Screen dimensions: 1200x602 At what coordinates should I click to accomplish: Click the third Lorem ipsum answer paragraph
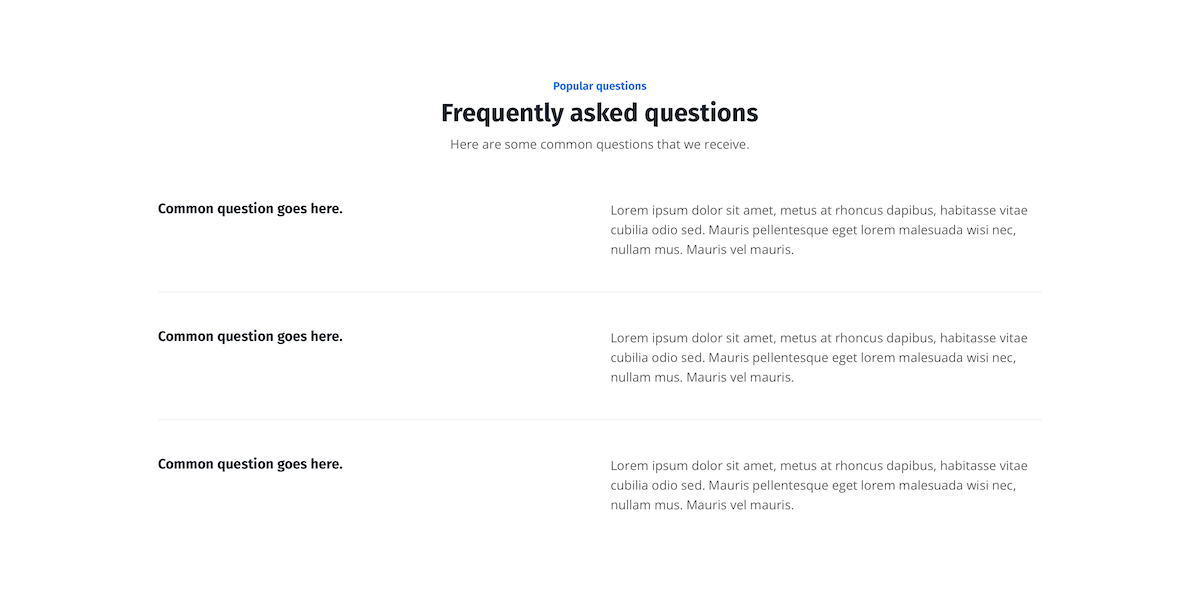point(819,486)
